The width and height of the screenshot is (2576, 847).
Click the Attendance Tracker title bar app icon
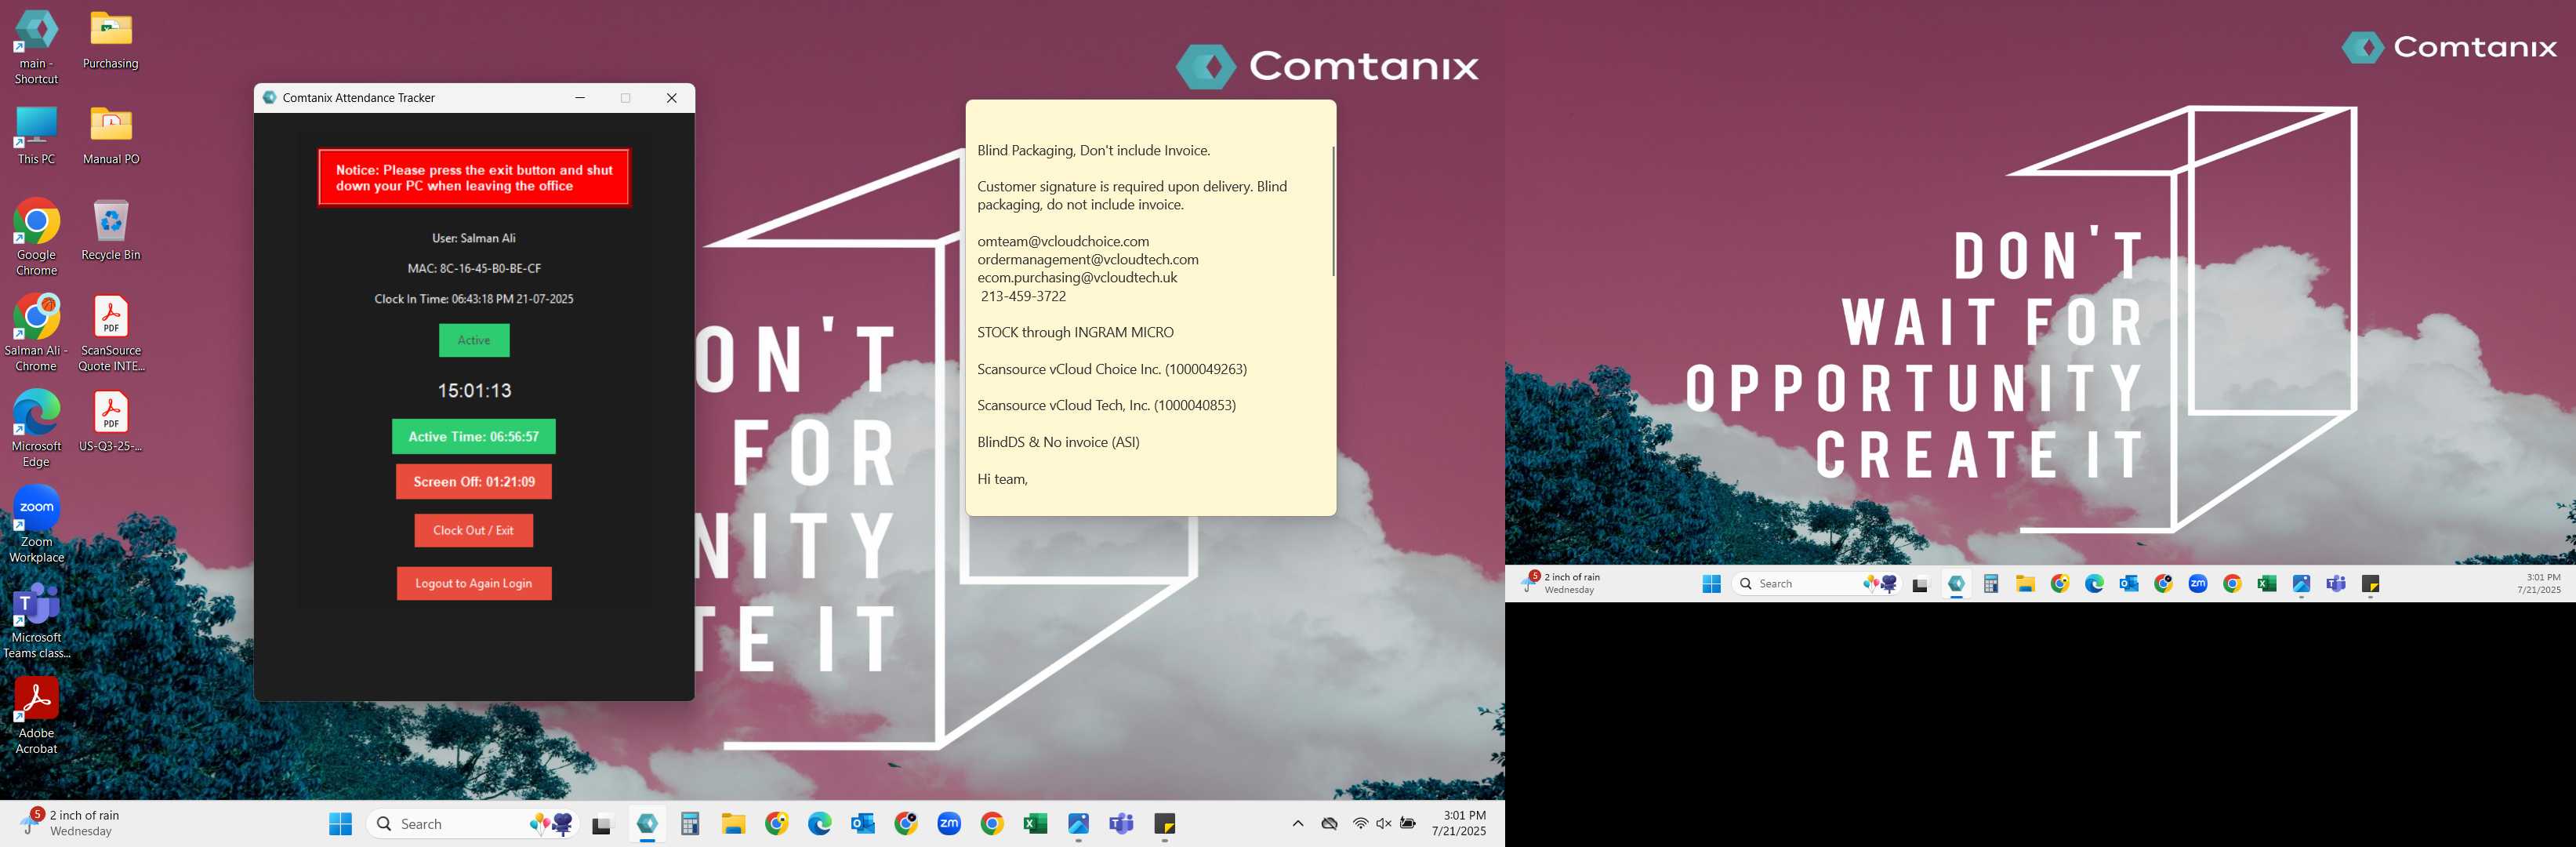coord(269,98)
